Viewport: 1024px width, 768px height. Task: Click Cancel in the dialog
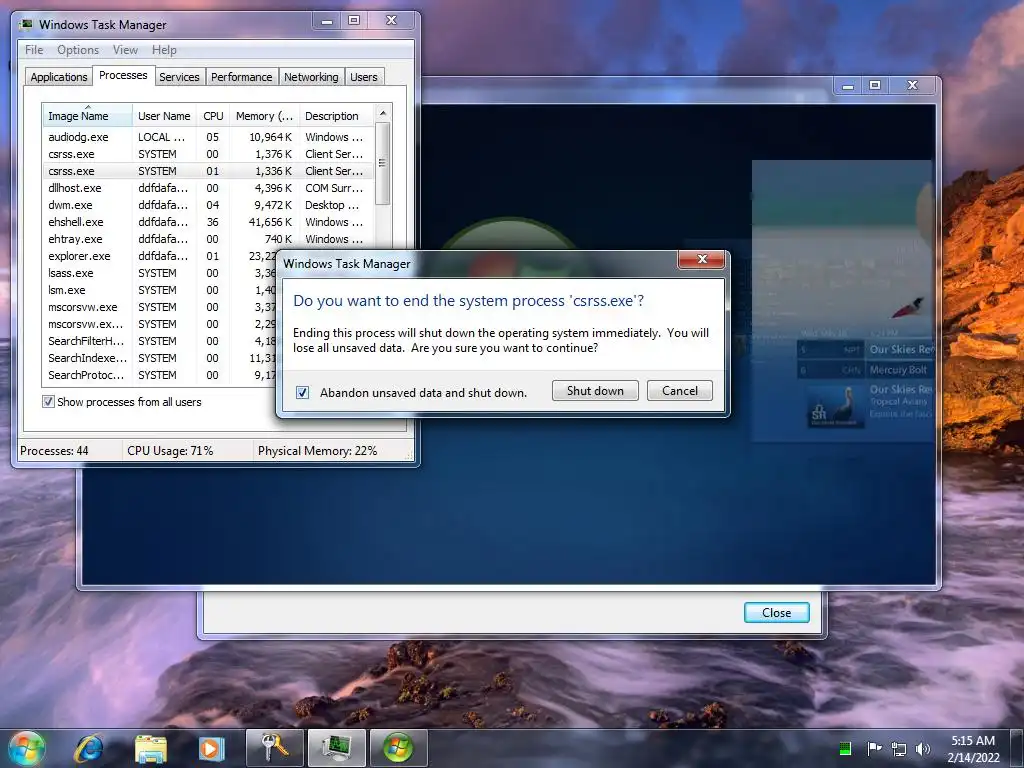pos(680,391)
